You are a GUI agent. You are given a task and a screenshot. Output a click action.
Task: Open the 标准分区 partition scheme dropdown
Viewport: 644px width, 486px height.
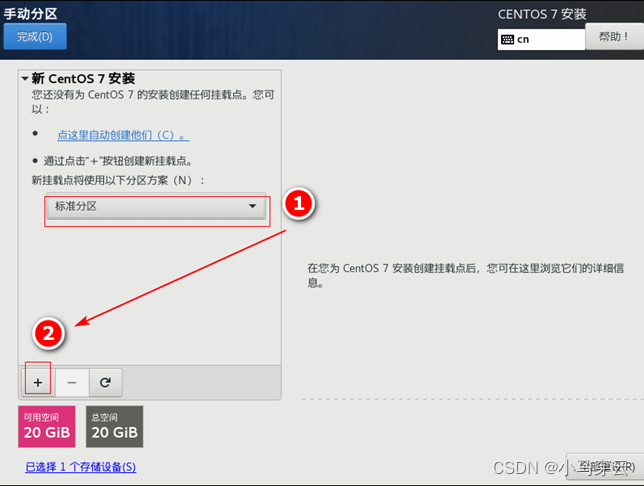[156, 206]
